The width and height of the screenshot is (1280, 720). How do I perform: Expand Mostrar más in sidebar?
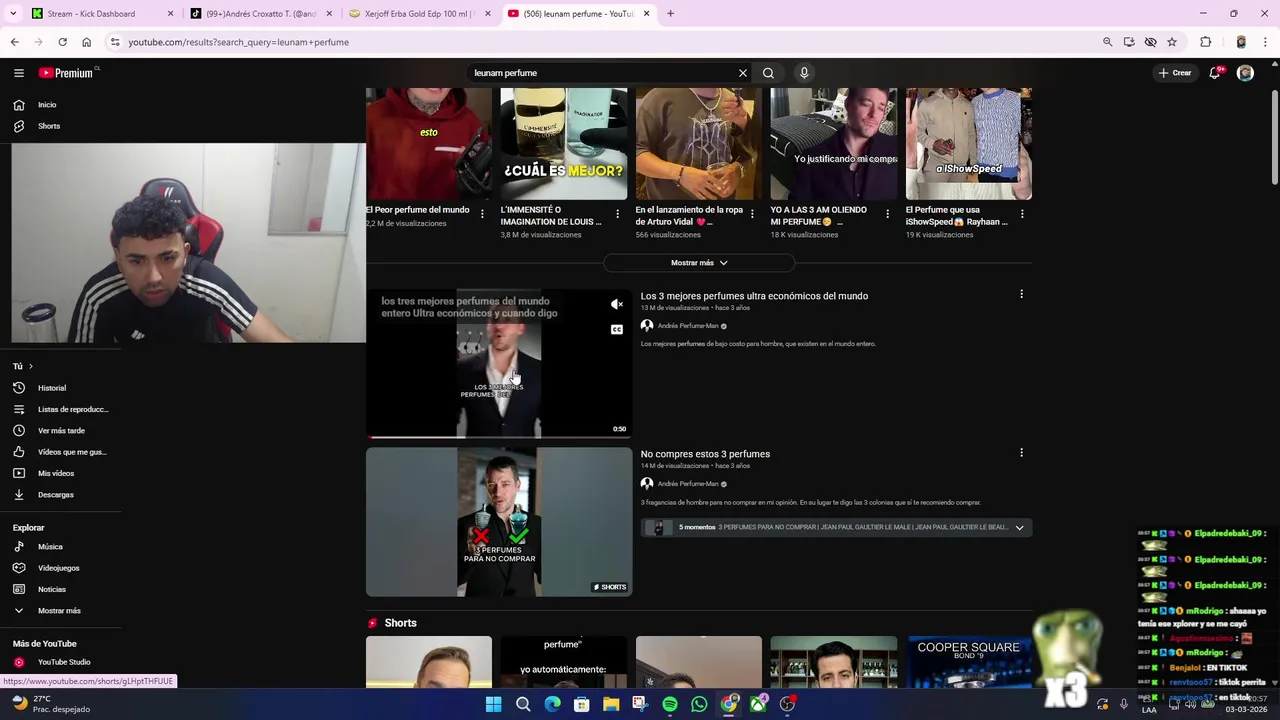pyautogui.click(x=61, y=611)
